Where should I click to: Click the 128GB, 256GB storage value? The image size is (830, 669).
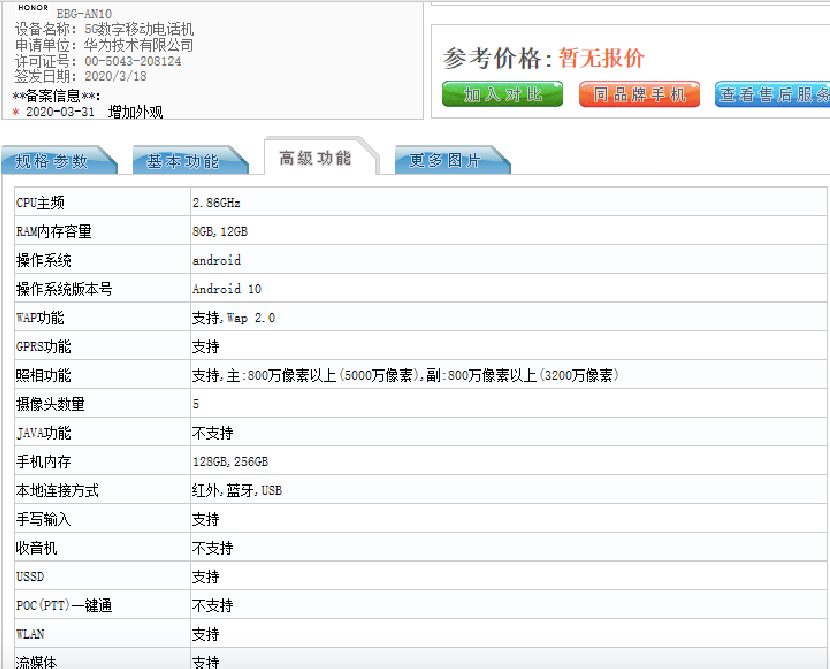pos(230,462)
